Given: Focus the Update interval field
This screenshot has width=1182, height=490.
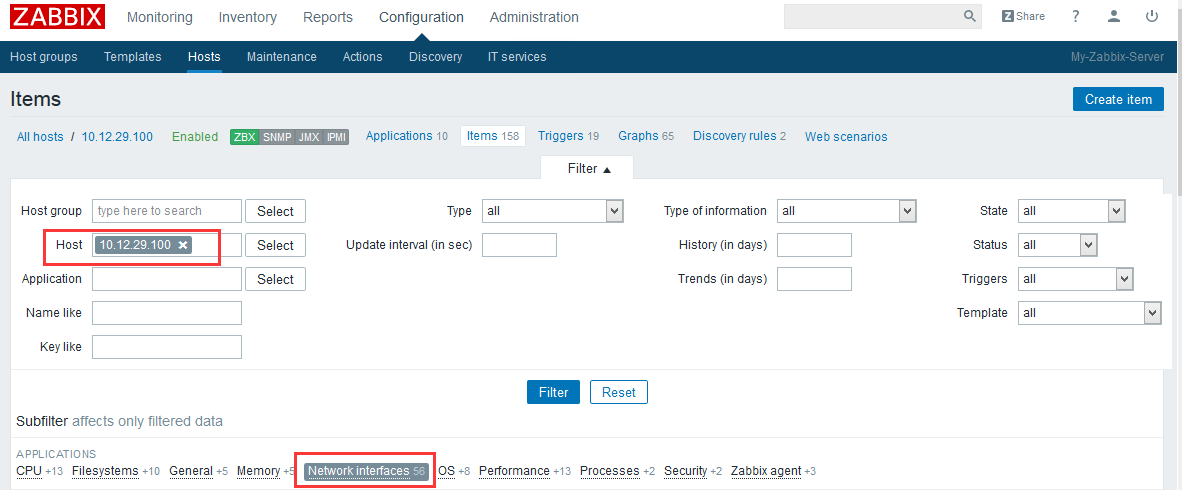Looking at the screenshot, I should (519, 245).
